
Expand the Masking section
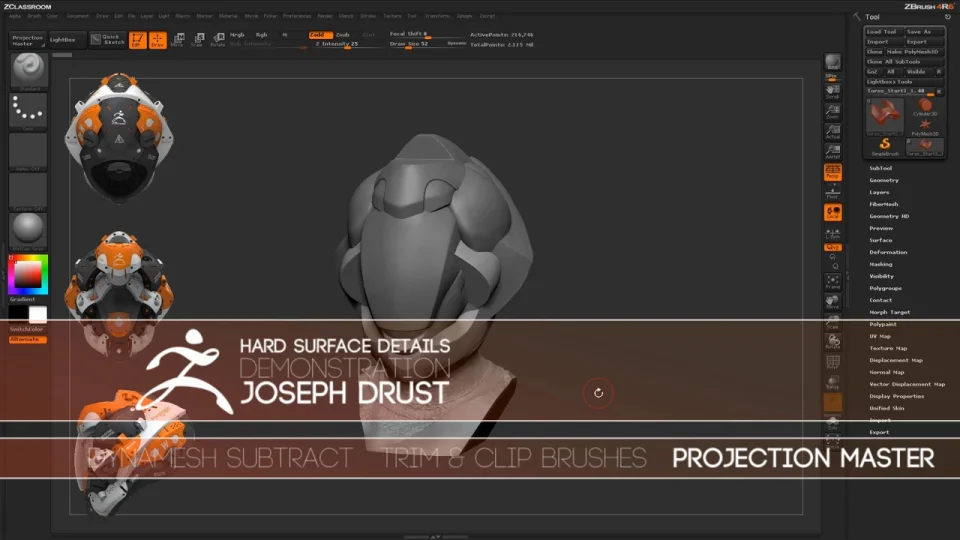point(880,264)
